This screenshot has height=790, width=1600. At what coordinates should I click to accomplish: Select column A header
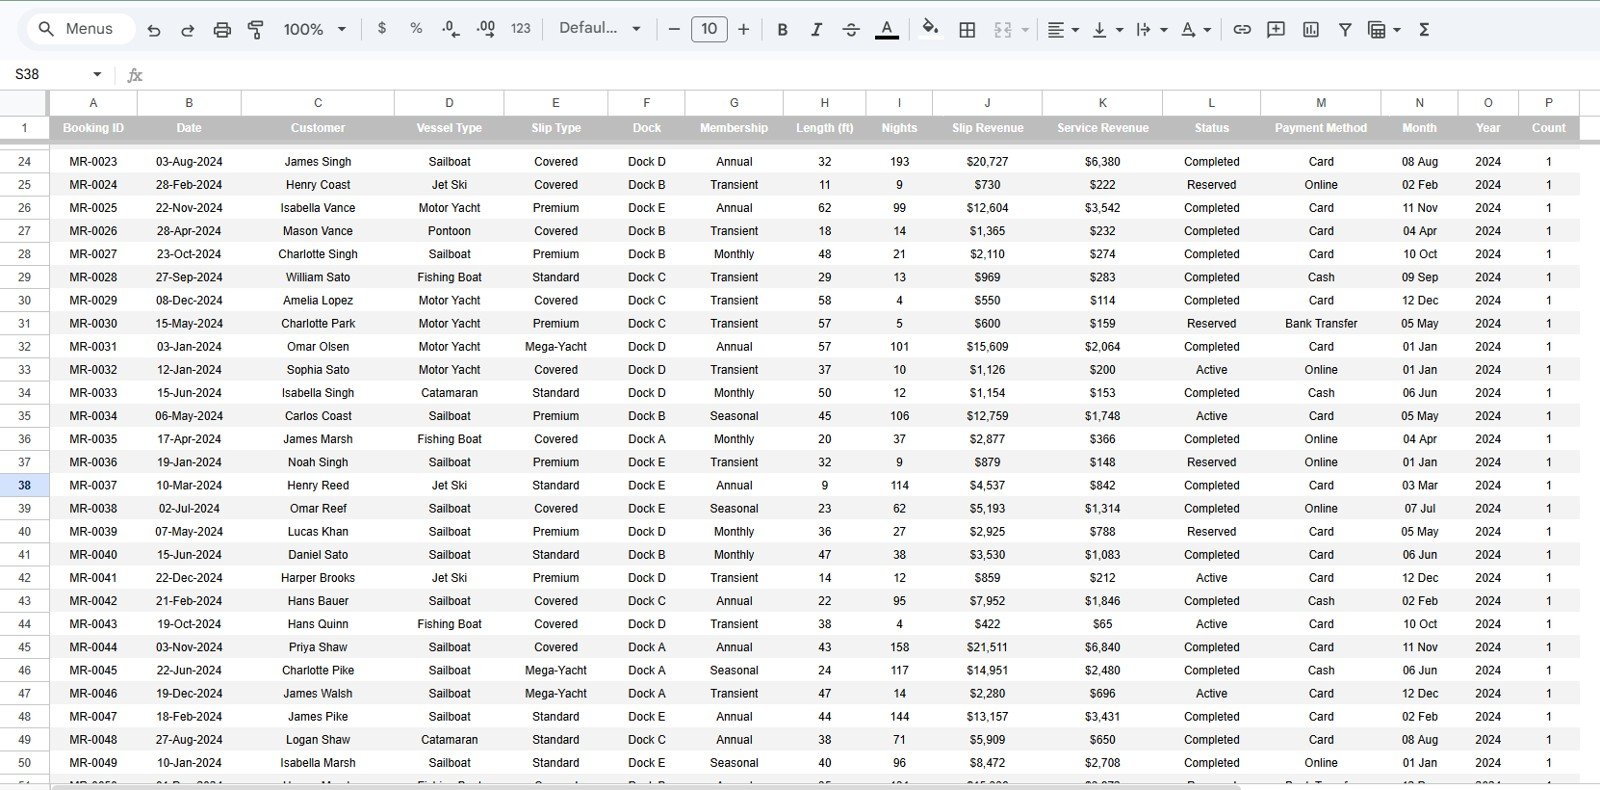[x=93, y=102]
